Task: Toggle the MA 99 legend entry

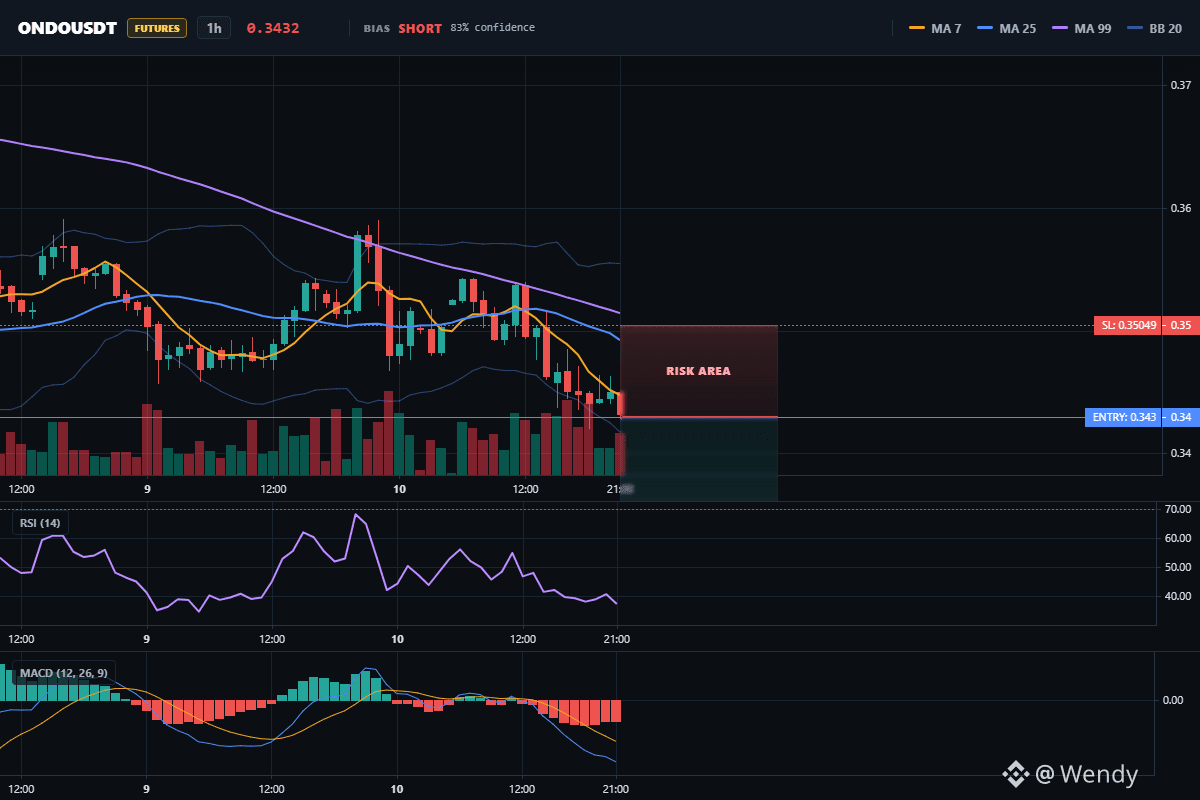Action: 1081,28
